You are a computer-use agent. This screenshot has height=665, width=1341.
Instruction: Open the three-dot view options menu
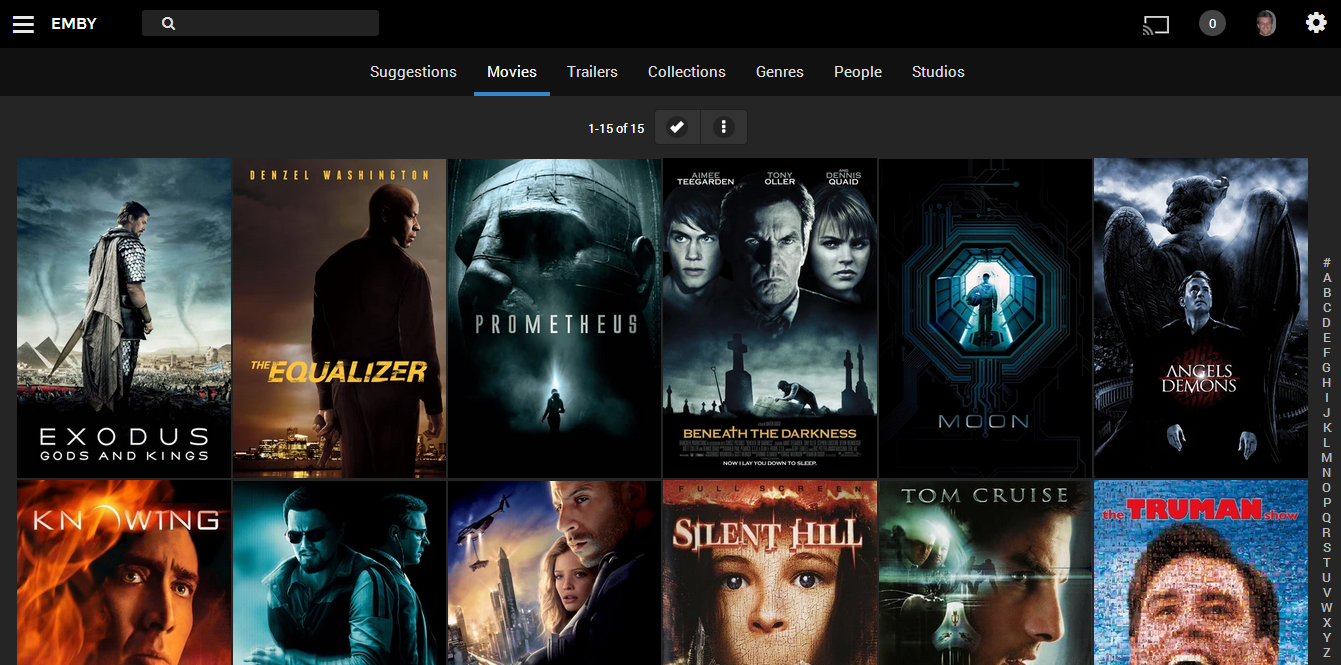point(724,127)
